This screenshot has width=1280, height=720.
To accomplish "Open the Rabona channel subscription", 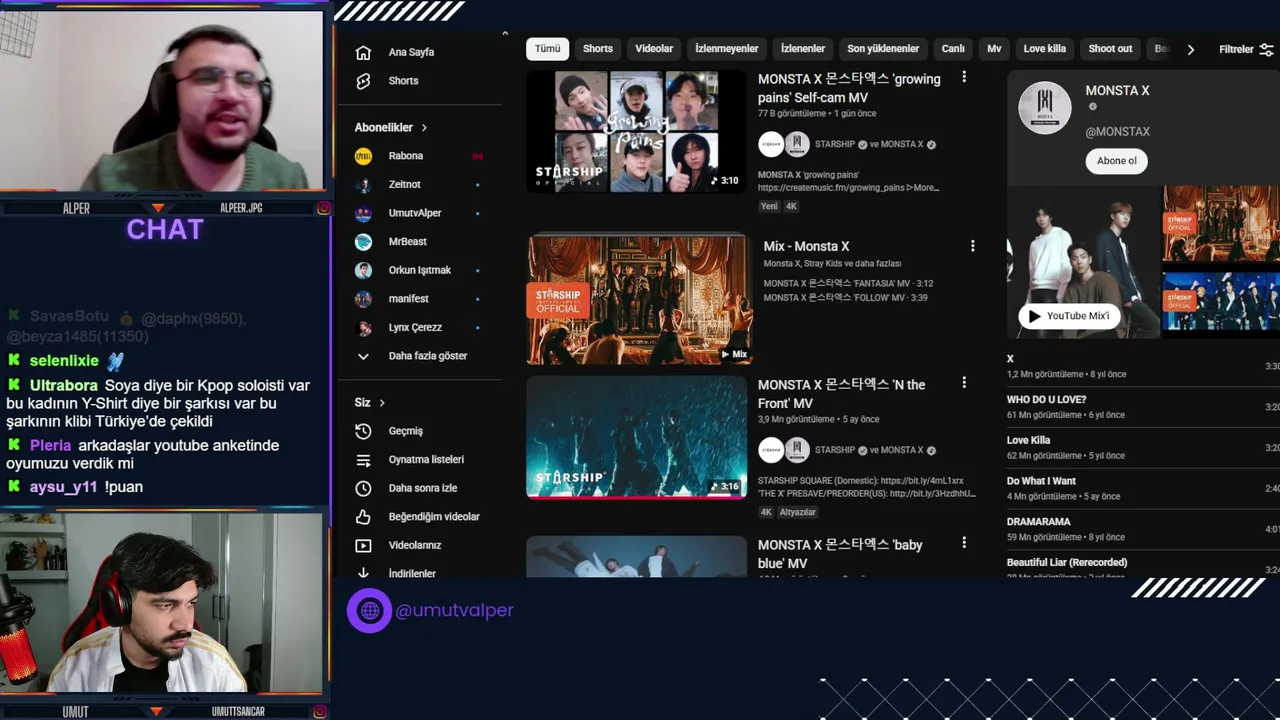I will click(x=406, y=156).
